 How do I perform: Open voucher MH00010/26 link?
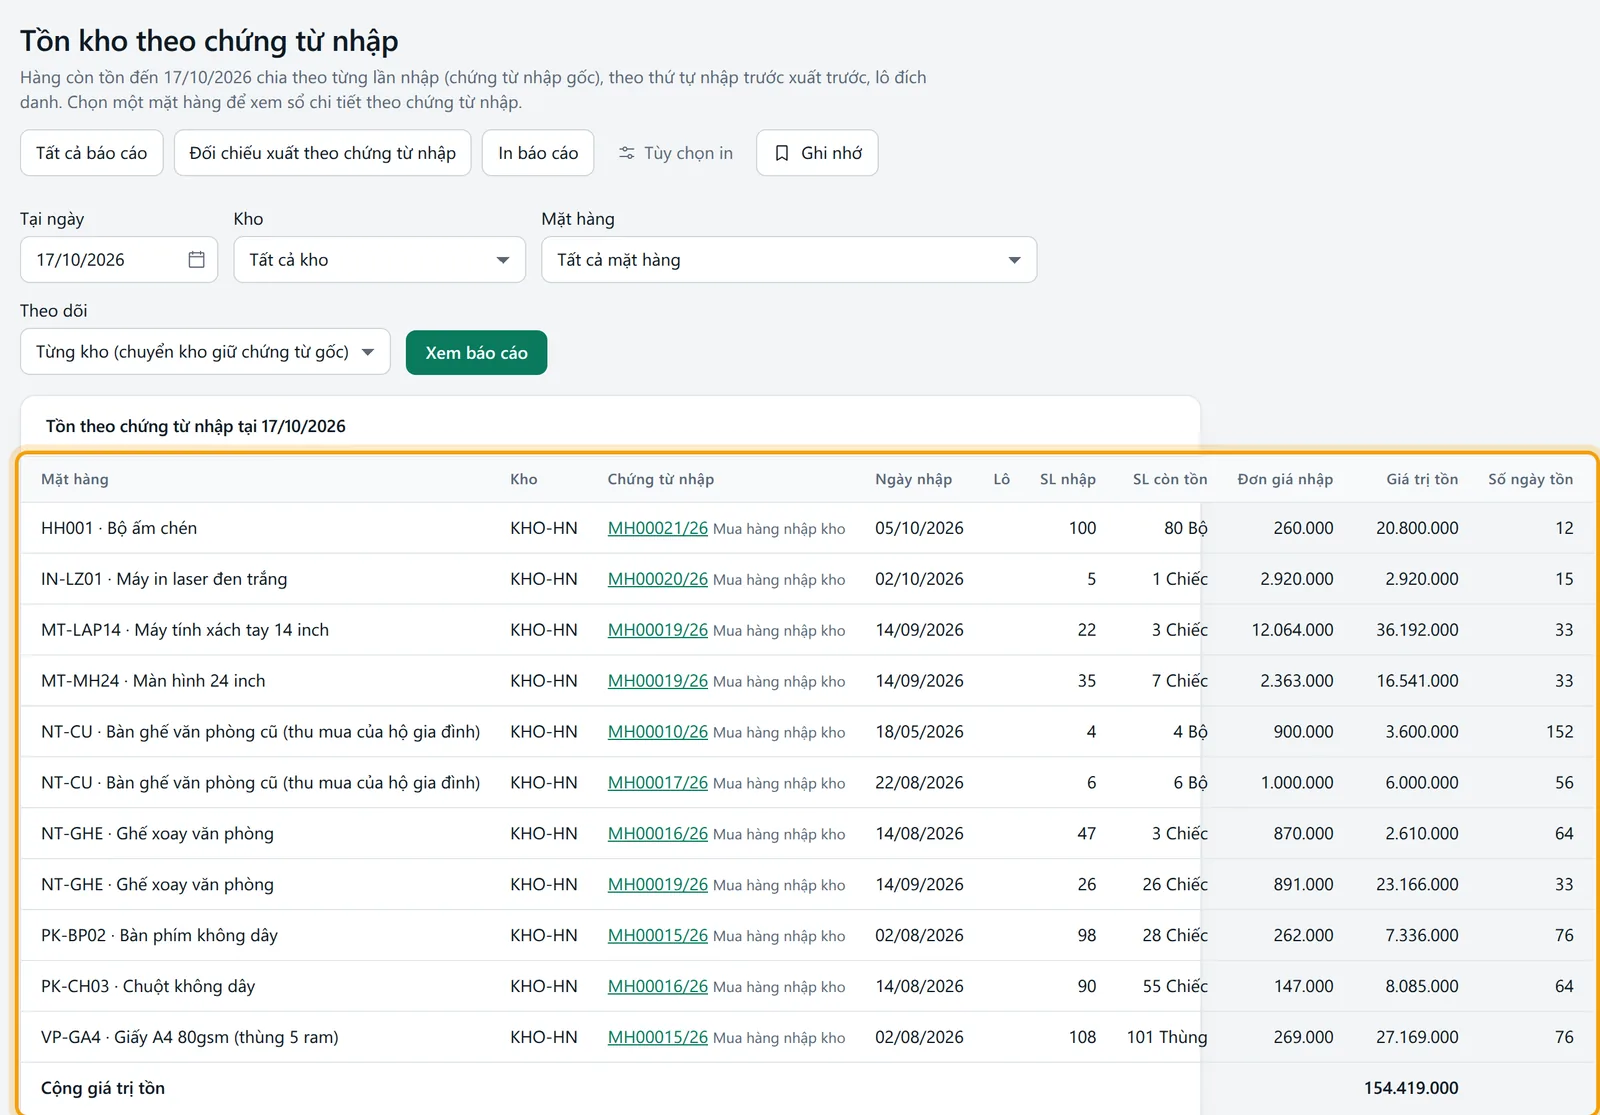[x=658, y=732]
